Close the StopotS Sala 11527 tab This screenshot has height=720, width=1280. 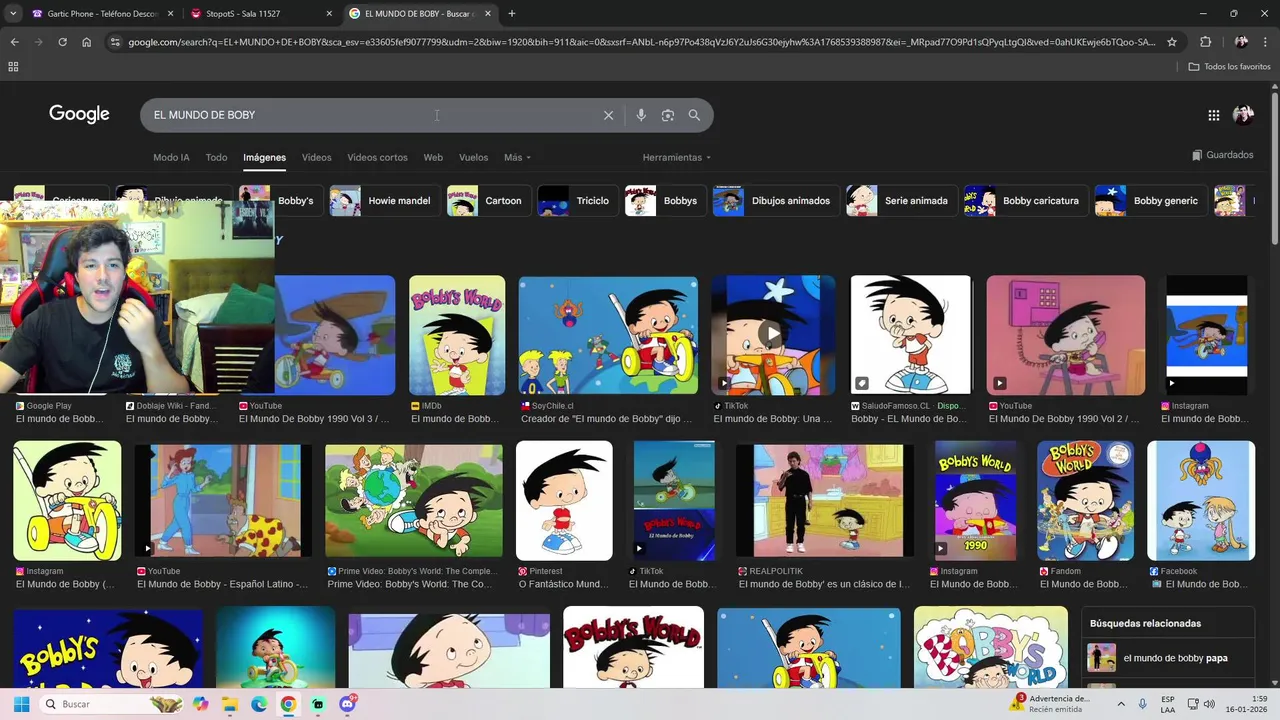[329, 14]
